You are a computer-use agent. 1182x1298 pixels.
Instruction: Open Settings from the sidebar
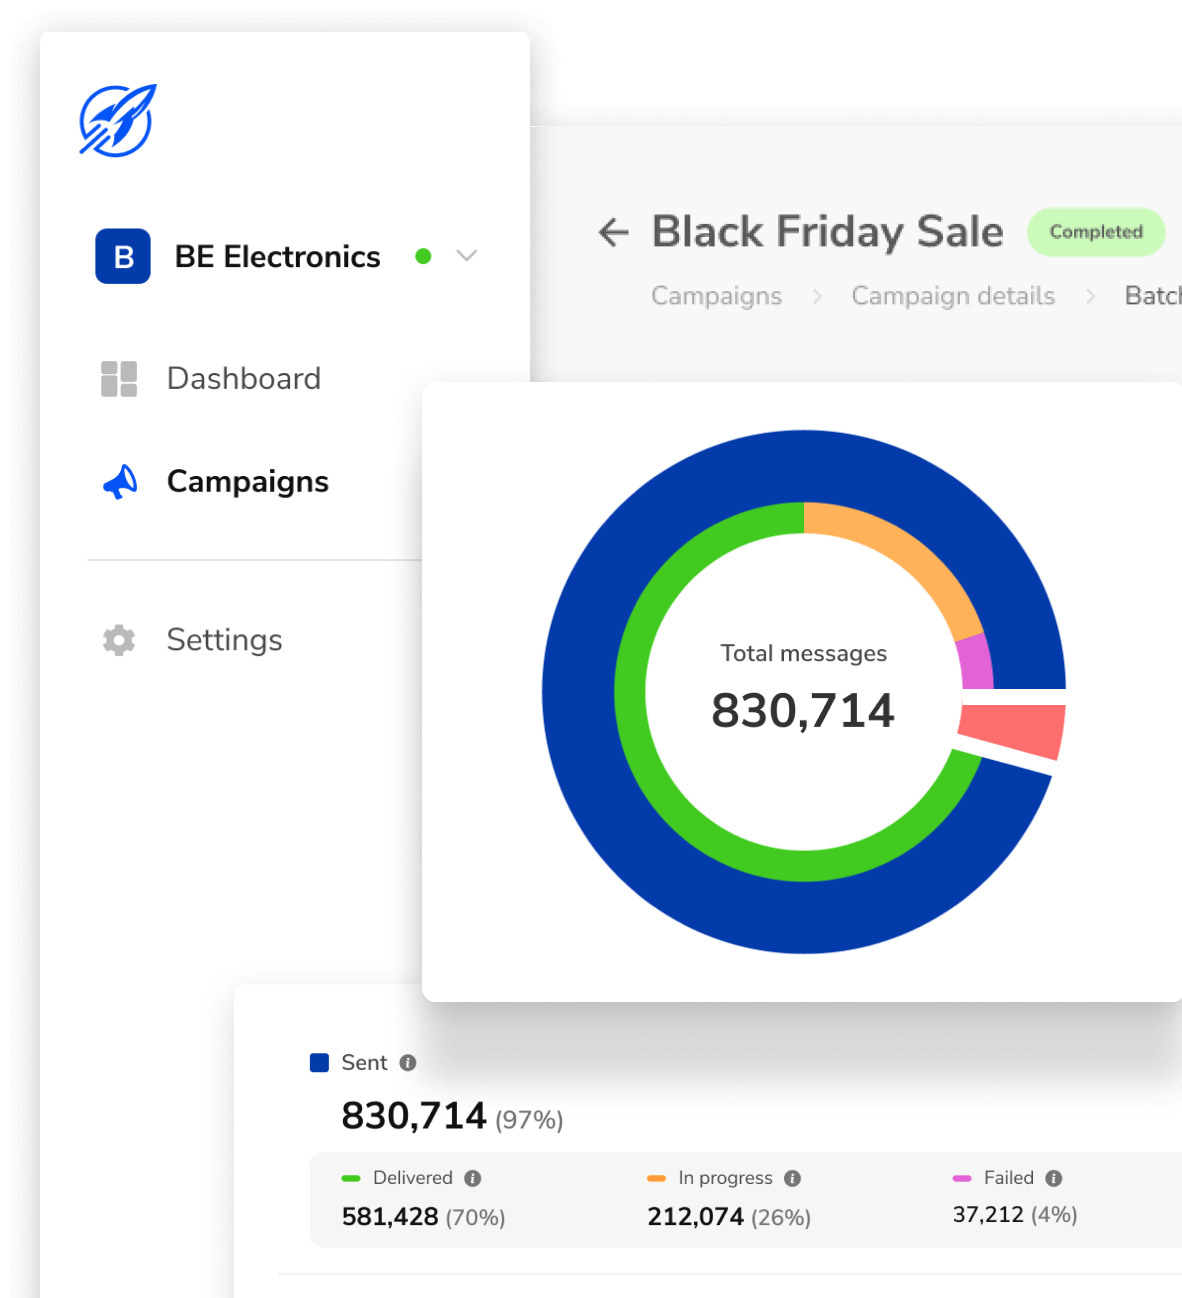[224, 640]
